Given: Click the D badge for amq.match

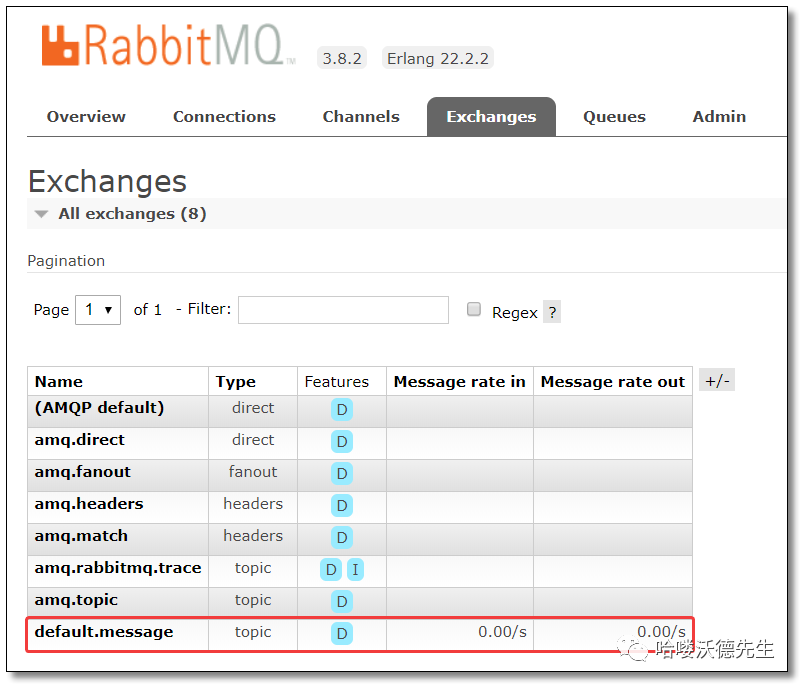Looking at the screenshot, I should pyautogui.click(x=342, y=538).
